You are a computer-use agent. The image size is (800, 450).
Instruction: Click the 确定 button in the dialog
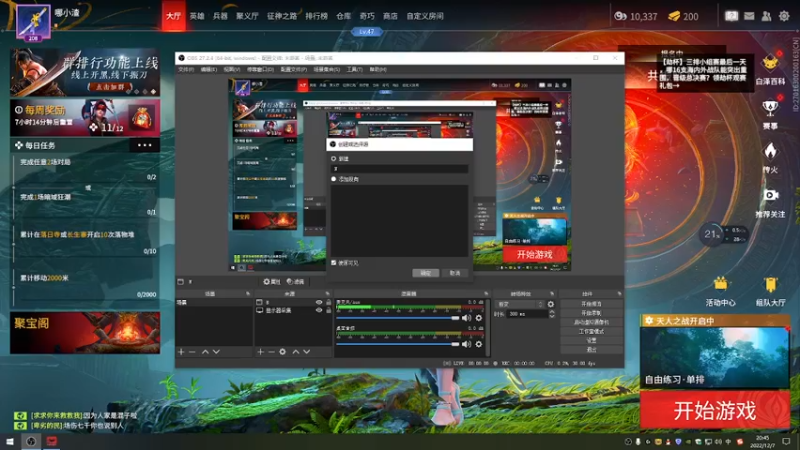click(x=426, y=273)
